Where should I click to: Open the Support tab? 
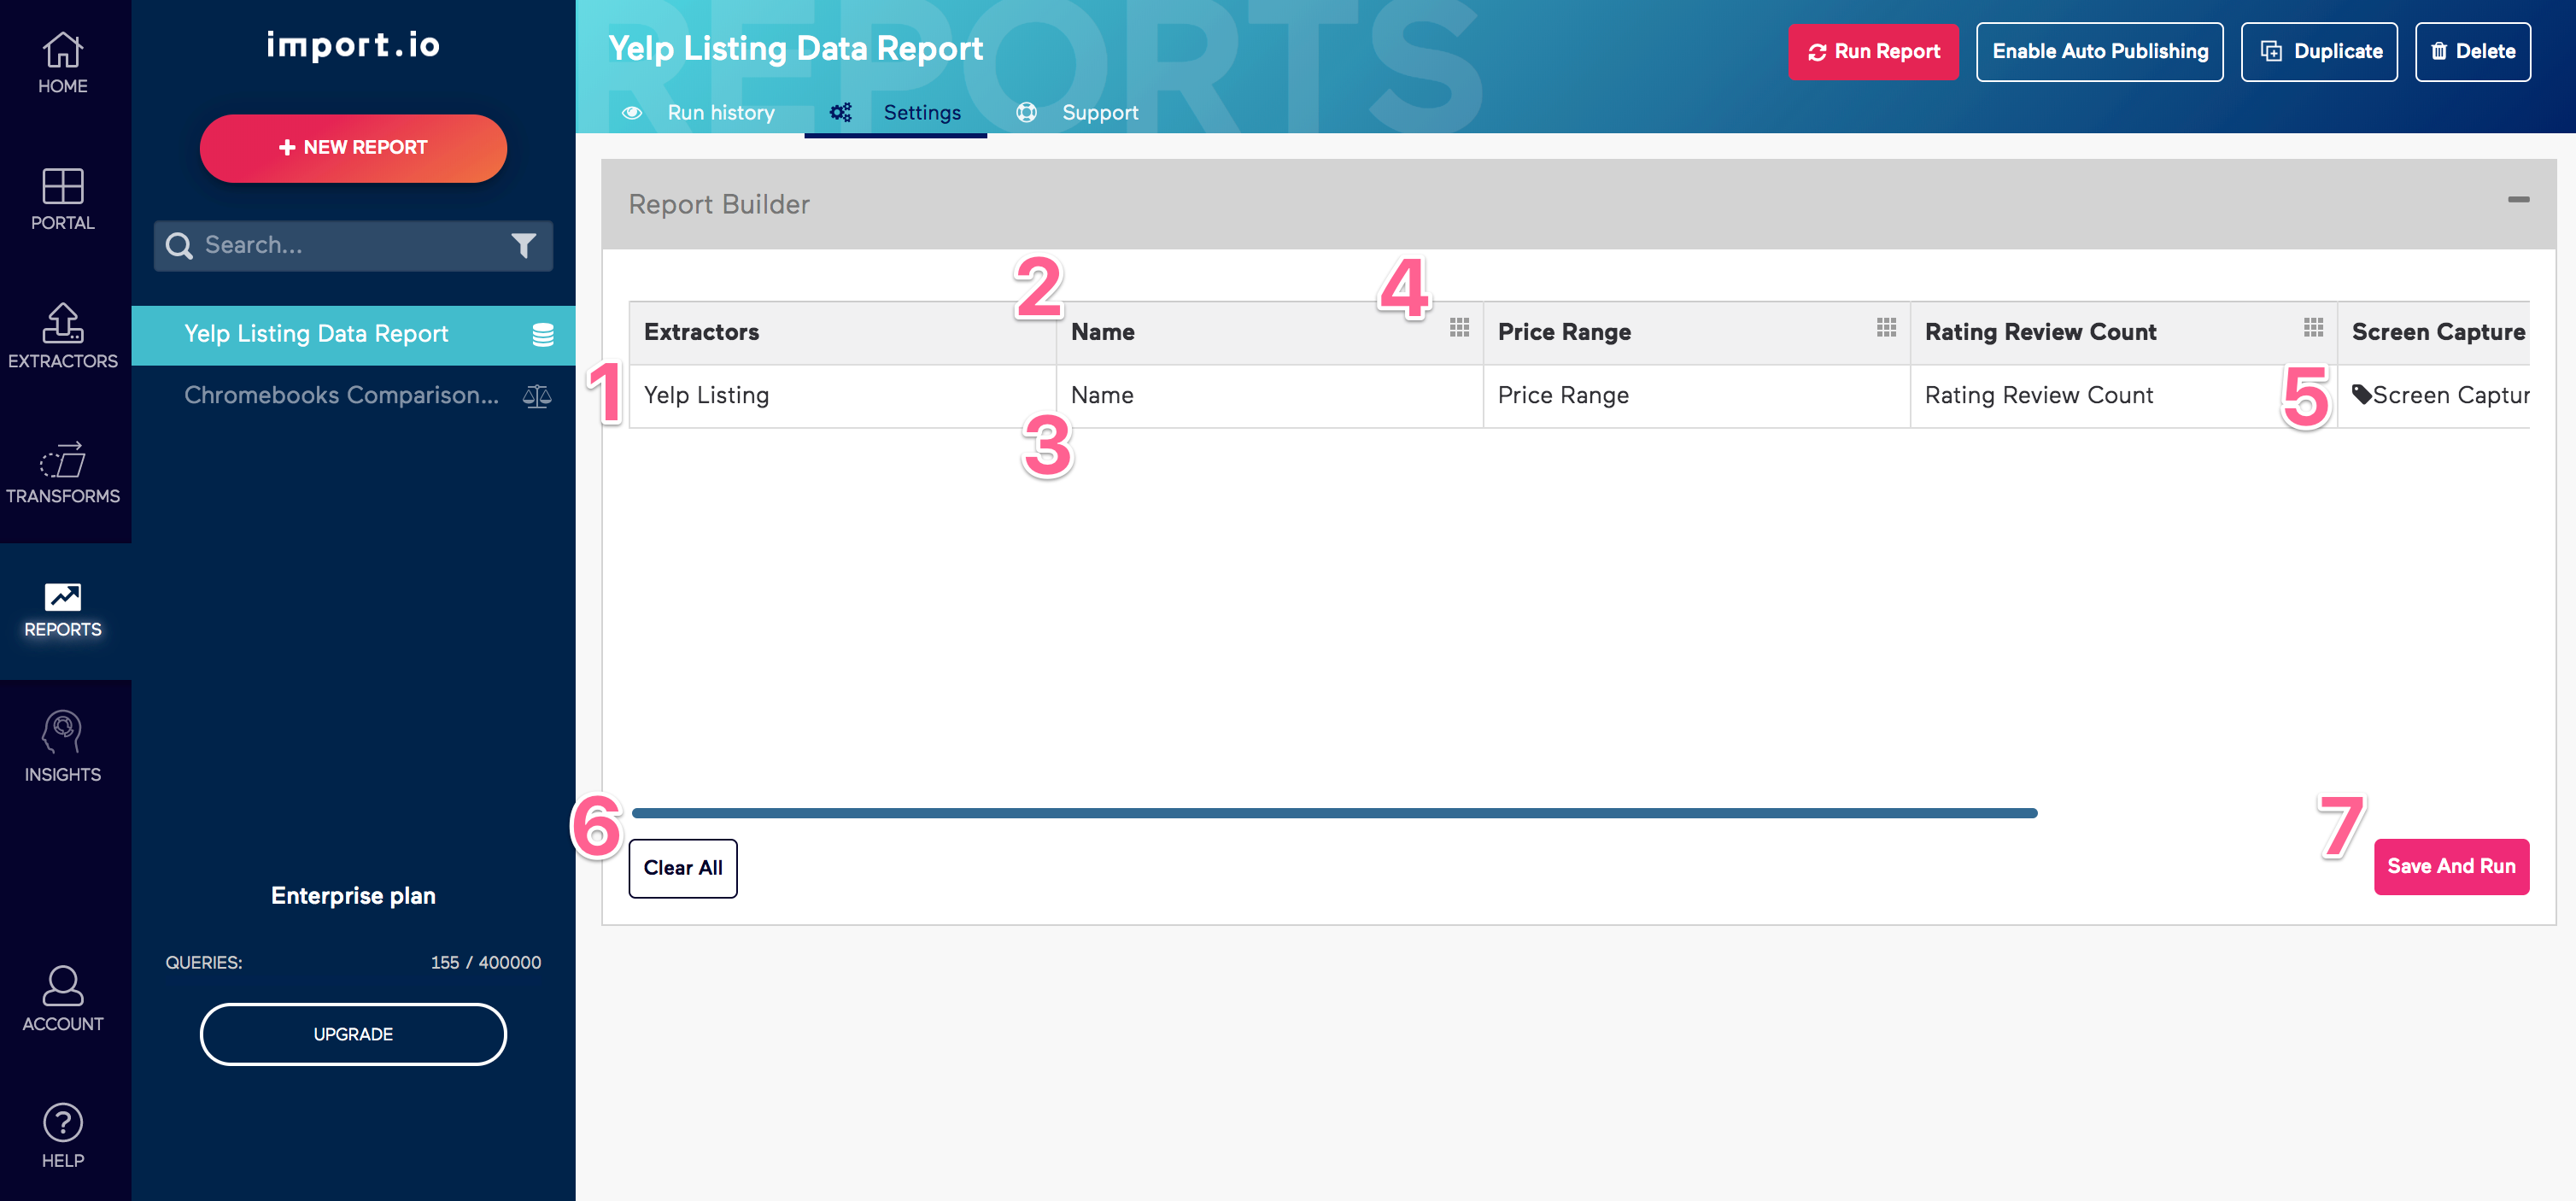click(x=1100, y=112)
